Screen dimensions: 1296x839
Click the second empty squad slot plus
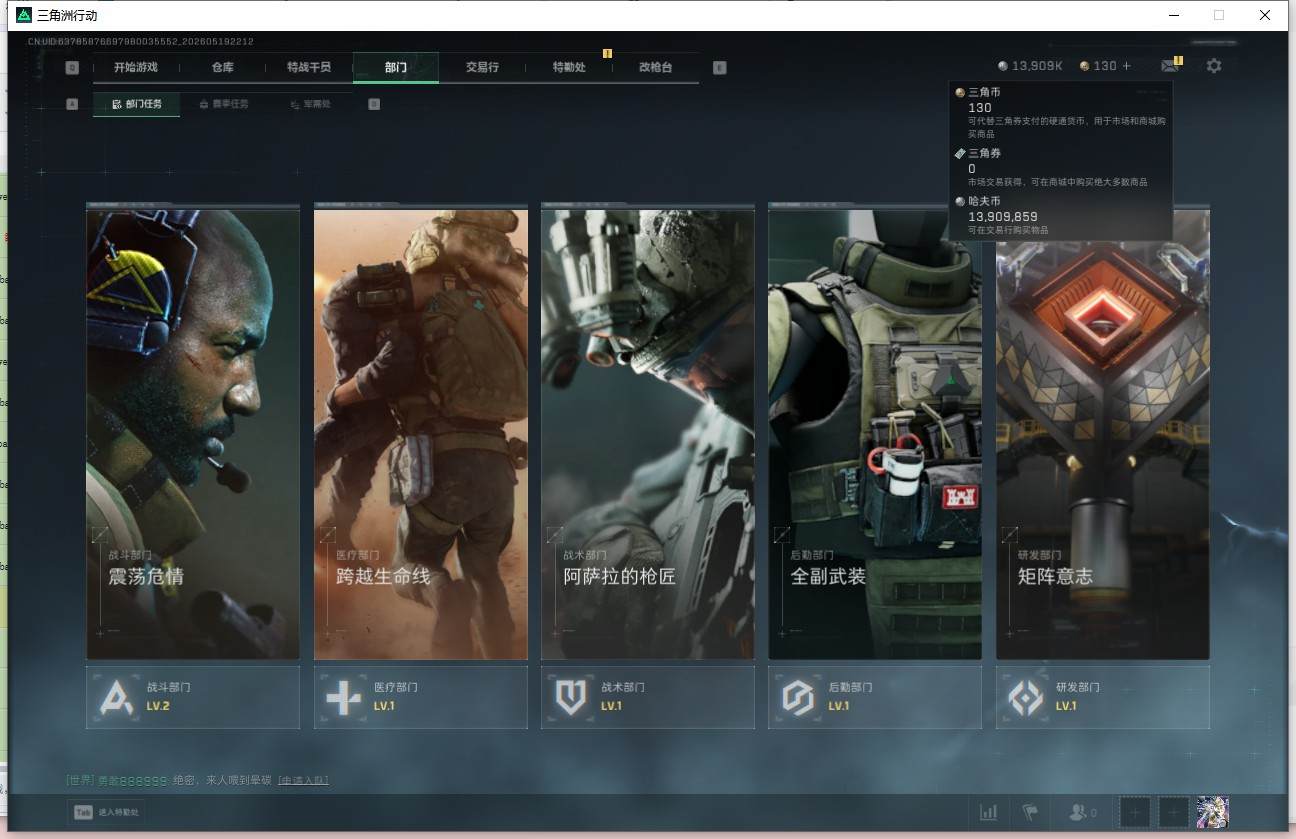(1174, 812)
